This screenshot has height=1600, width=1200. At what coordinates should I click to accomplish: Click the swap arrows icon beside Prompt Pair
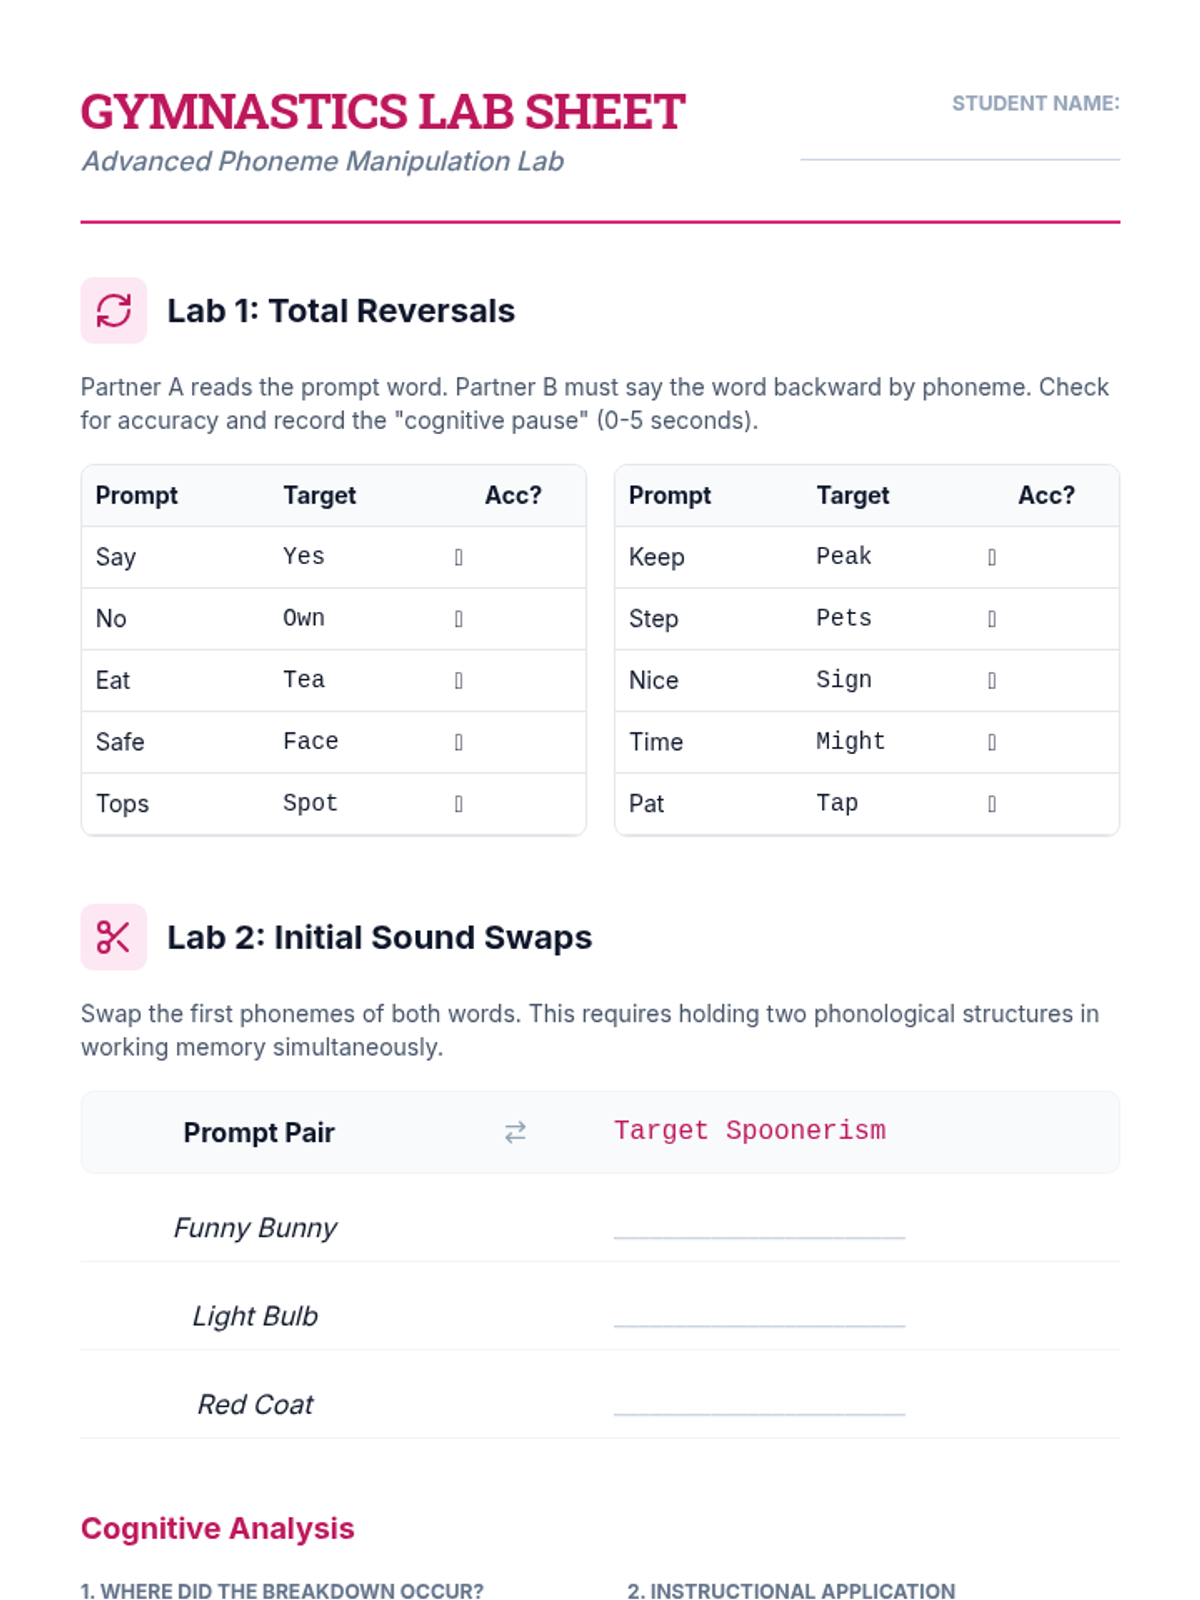[515, 1132]
